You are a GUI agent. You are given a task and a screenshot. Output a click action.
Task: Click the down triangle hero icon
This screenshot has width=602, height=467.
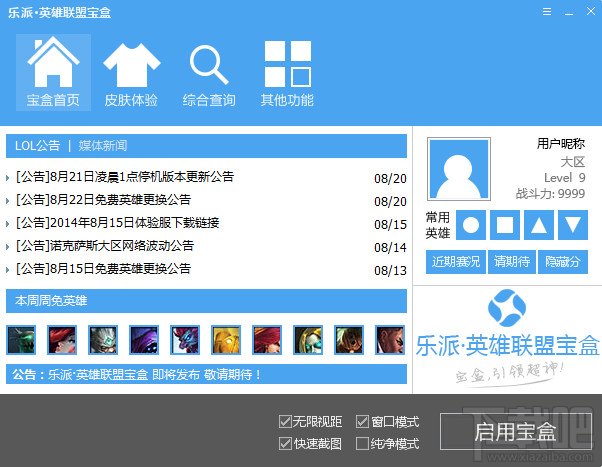coord(573,225)
